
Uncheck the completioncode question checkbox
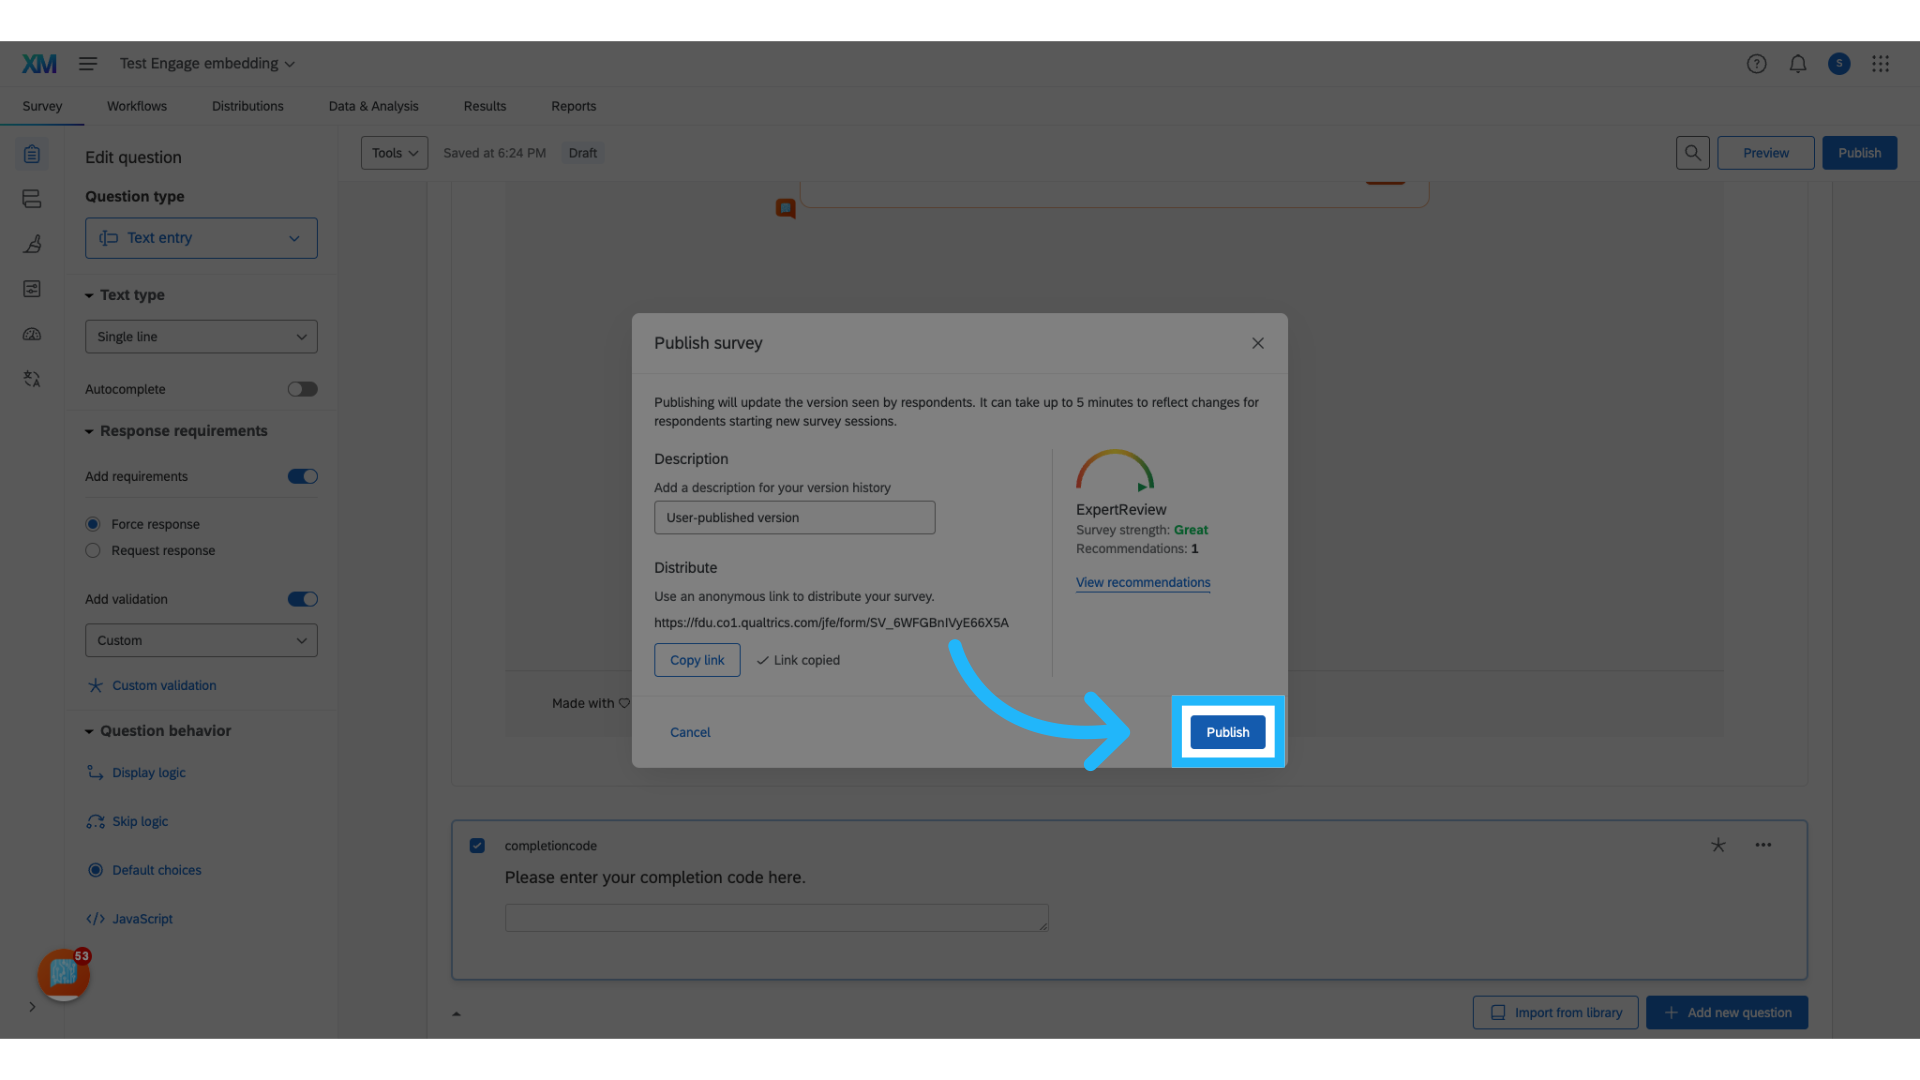point(477,846)
